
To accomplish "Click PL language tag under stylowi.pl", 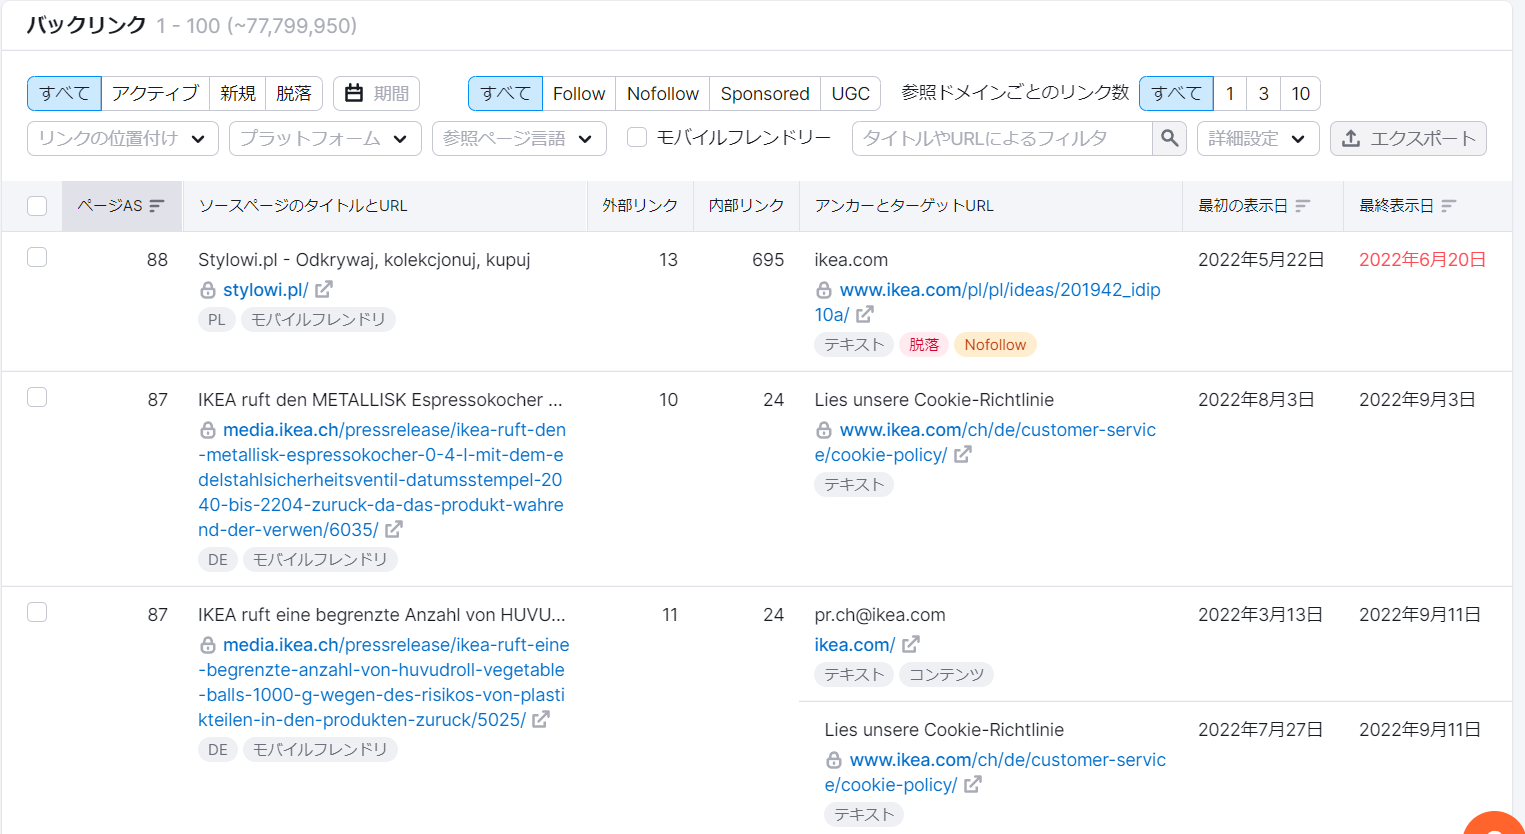I will 217,319.
